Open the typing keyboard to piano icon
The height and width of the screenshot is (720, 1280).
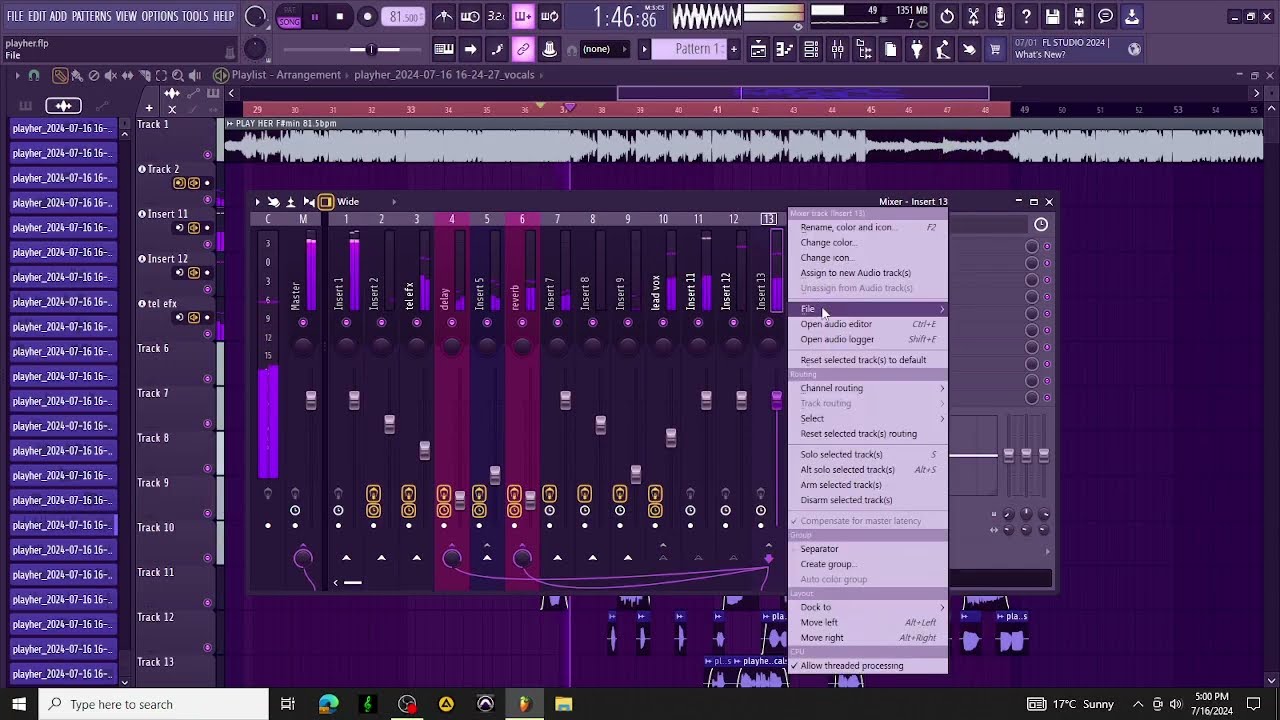point(444,49)
